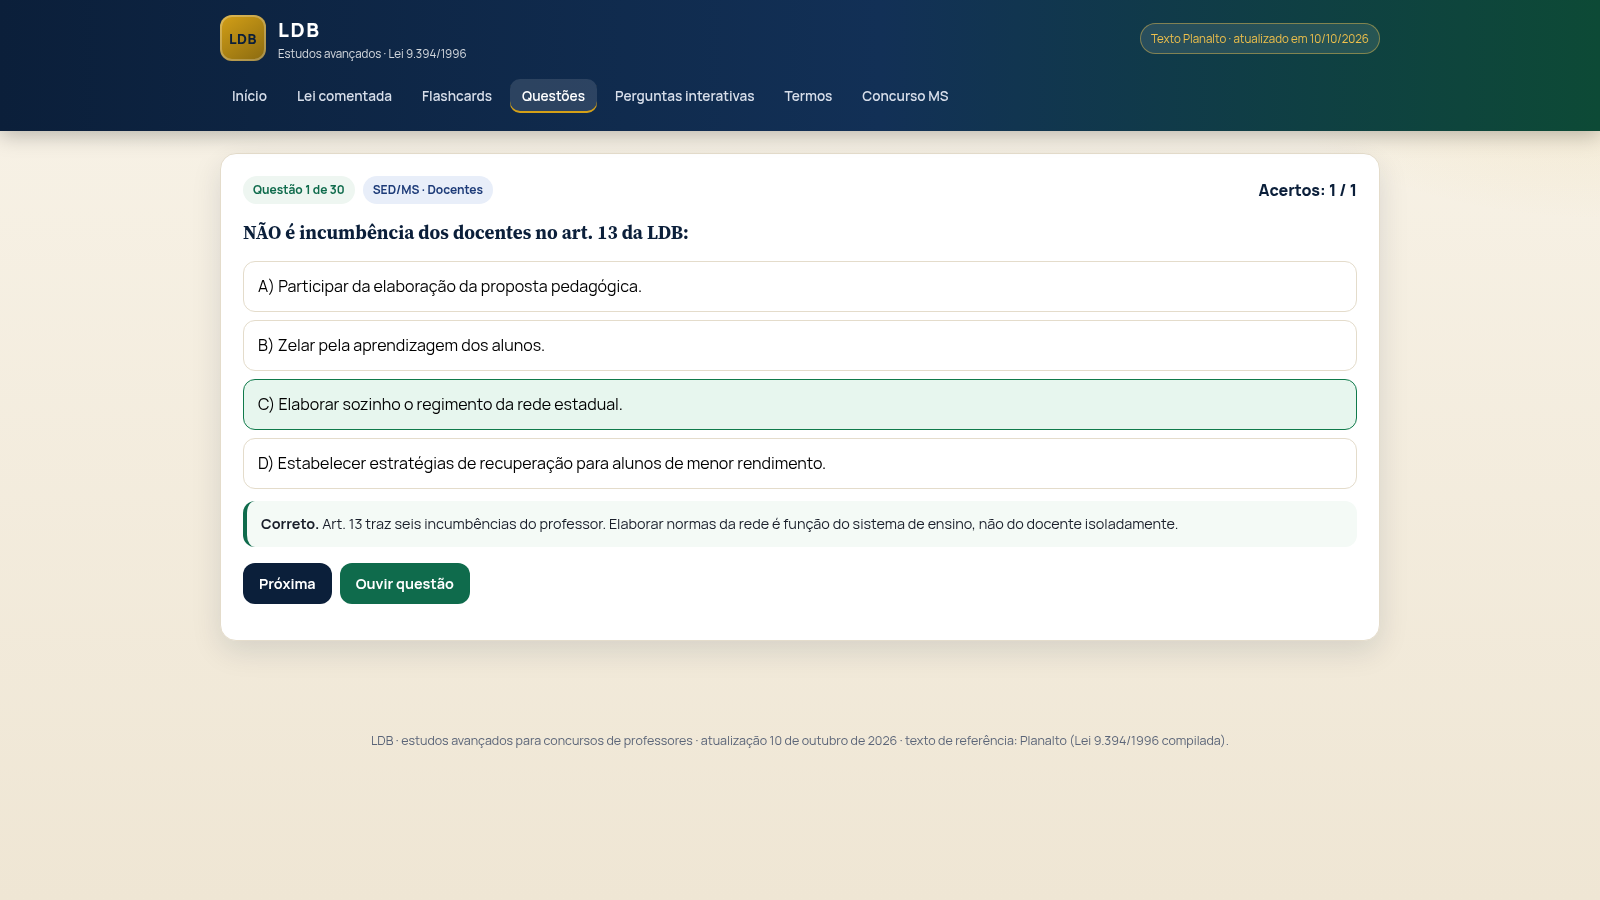Click 'Estudos avançados · Lei 9.394/1996' subtitle
The image size is (1600, 900).
372,54
